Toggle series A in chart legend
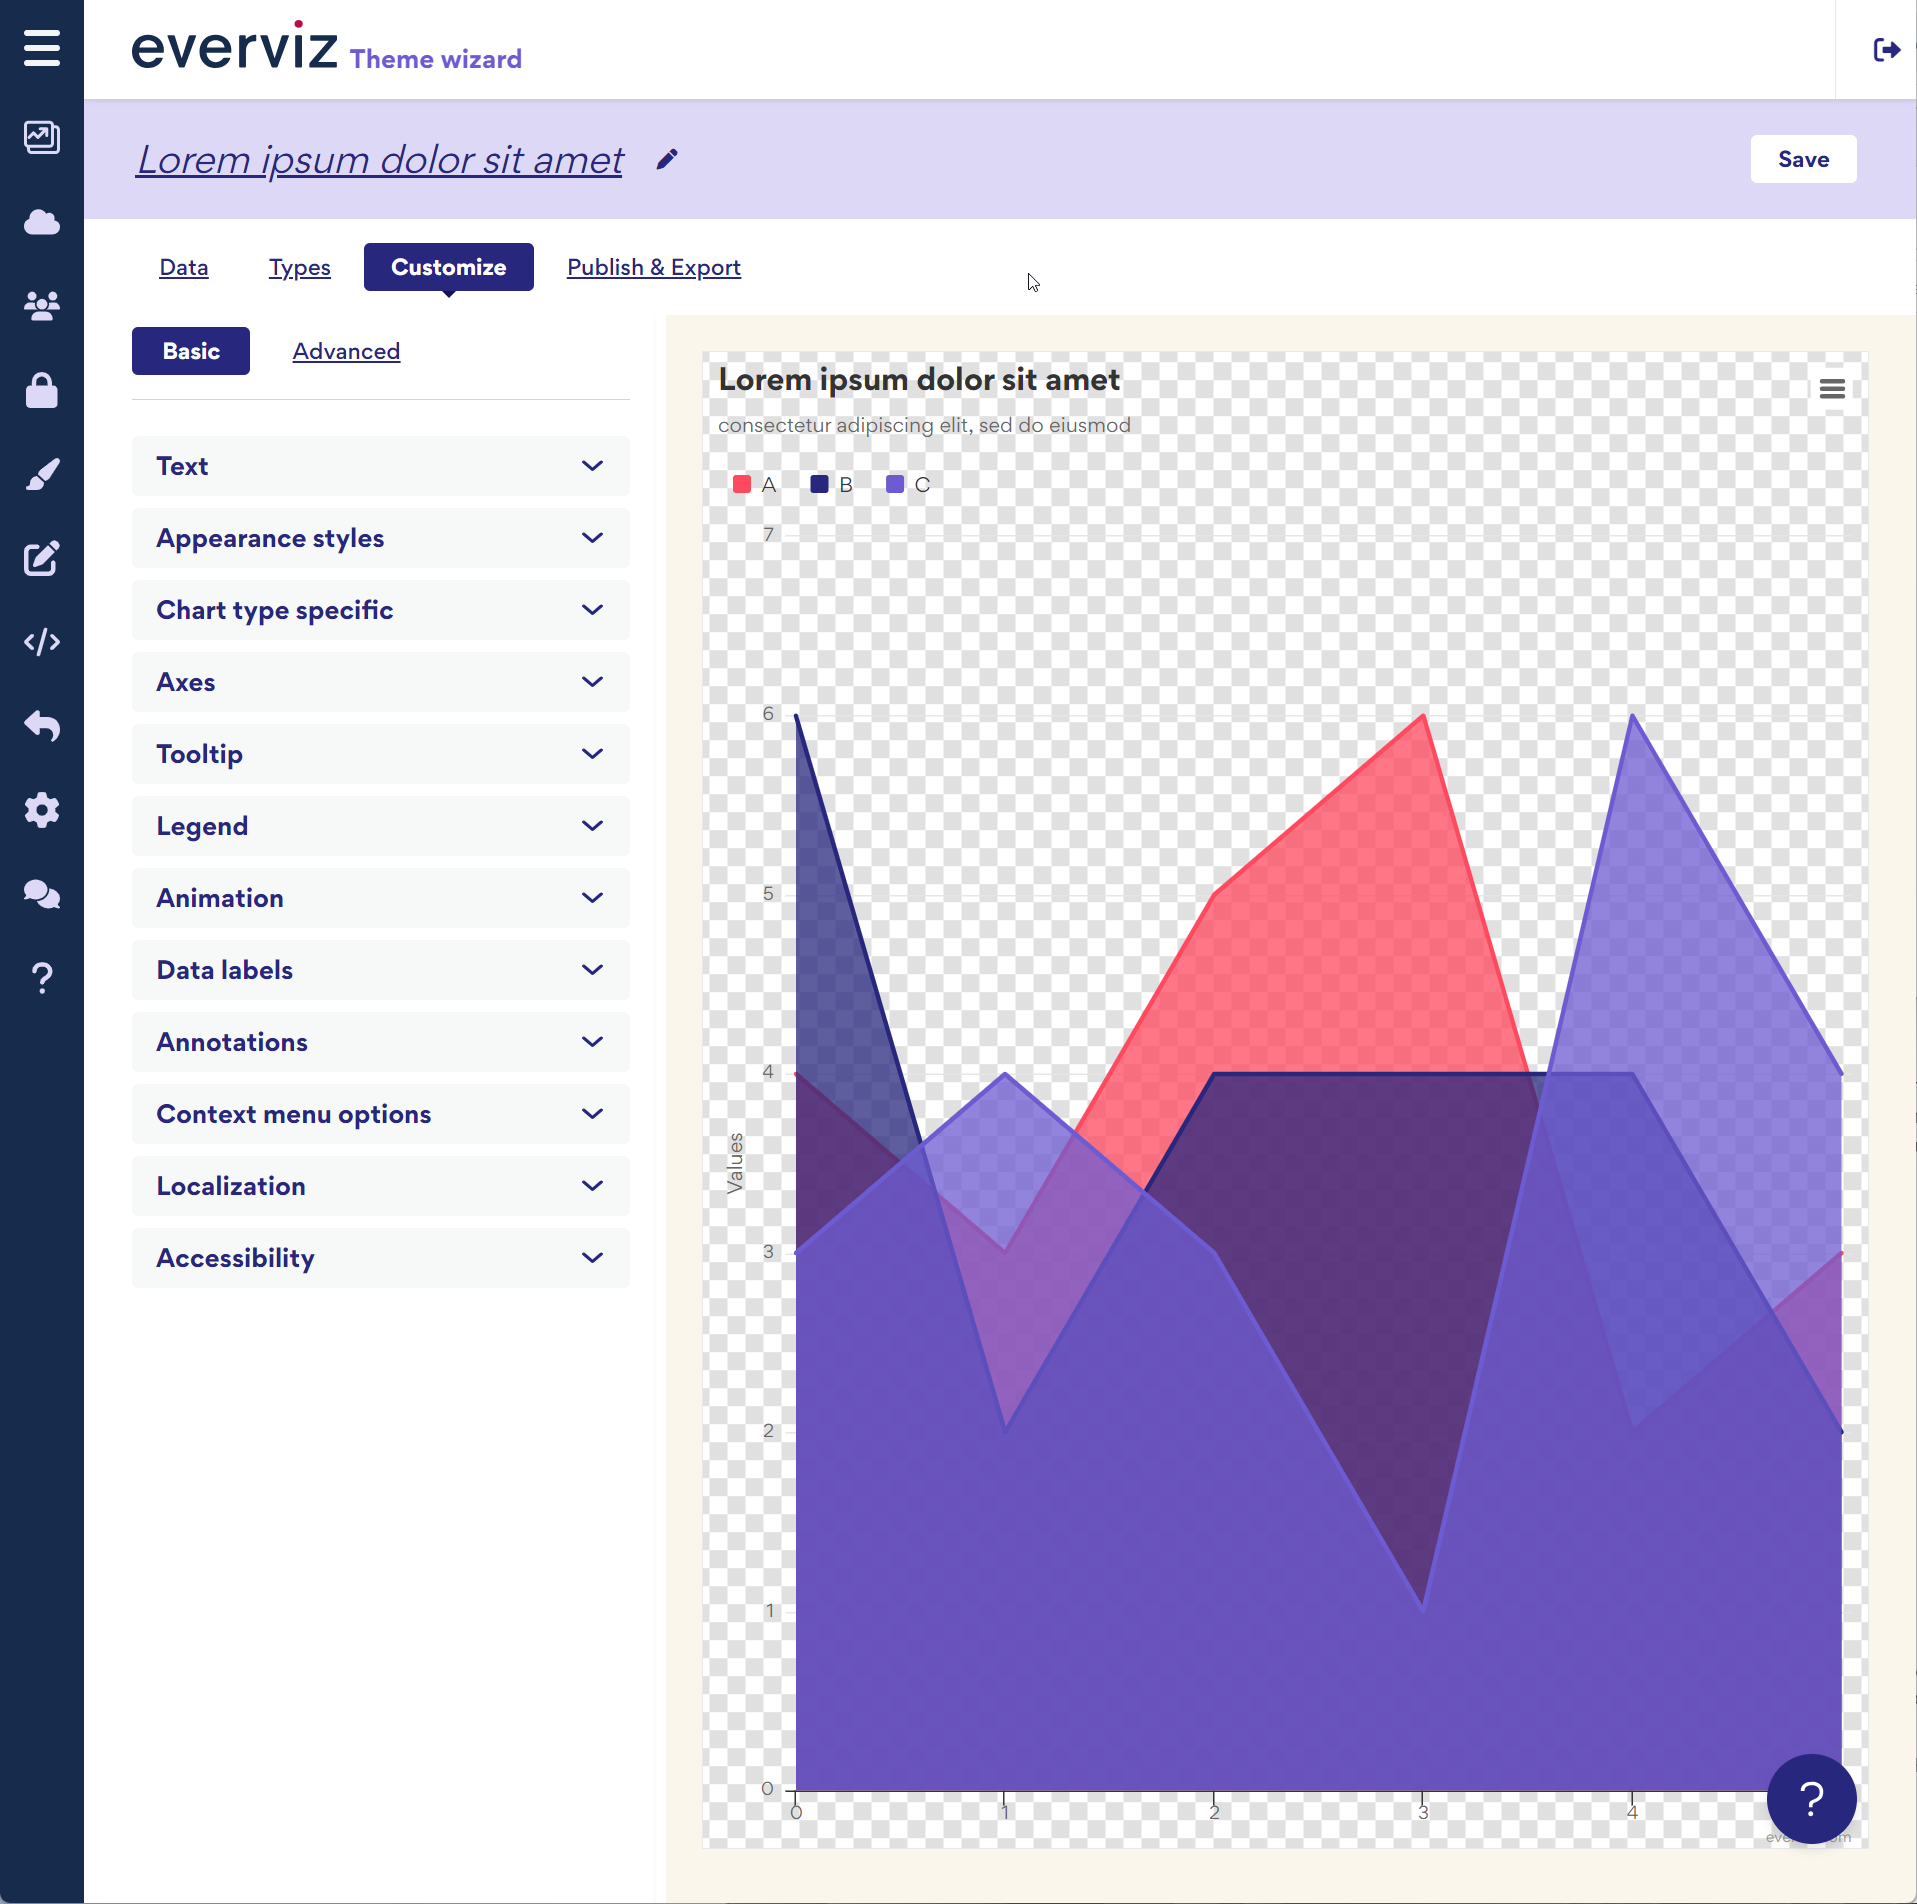 (x=755, y=485)
